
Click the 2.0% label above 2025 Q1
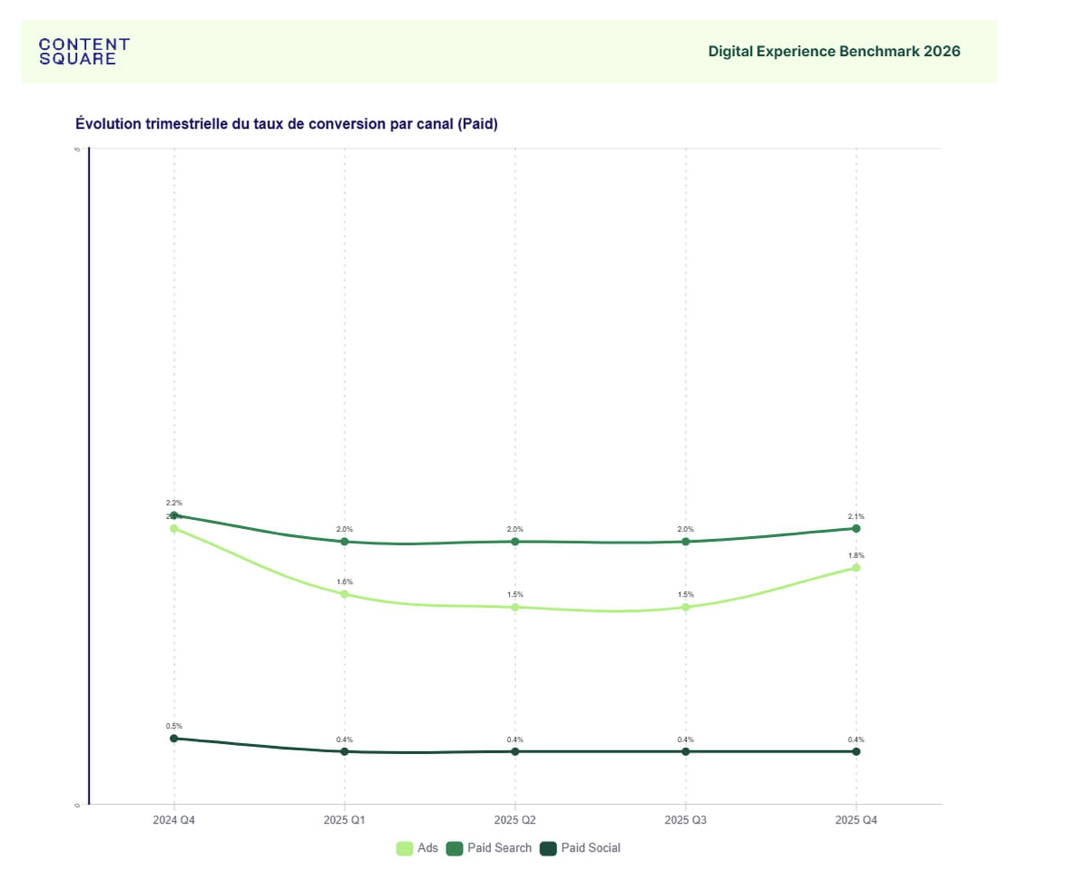[x=345, y=529]
